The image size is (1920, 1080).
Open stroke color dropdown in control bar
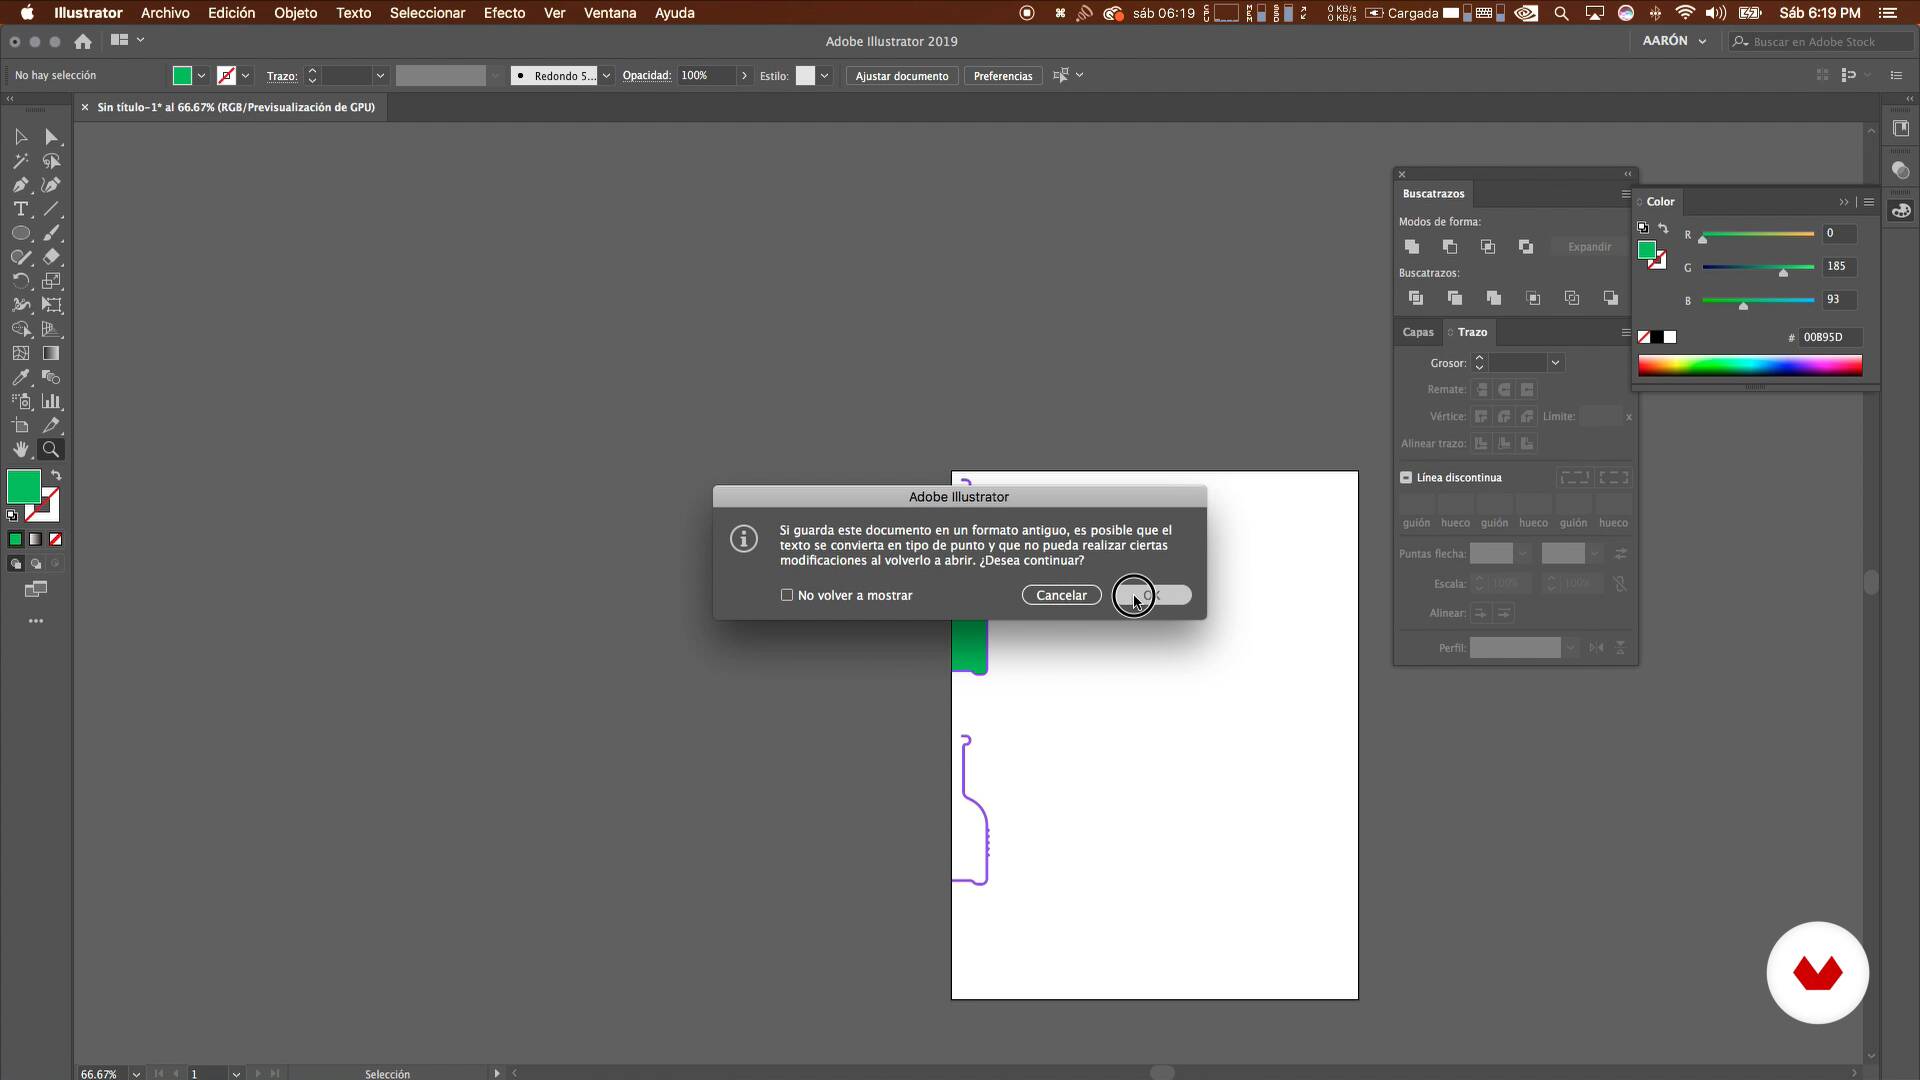(x=245, y=76)
